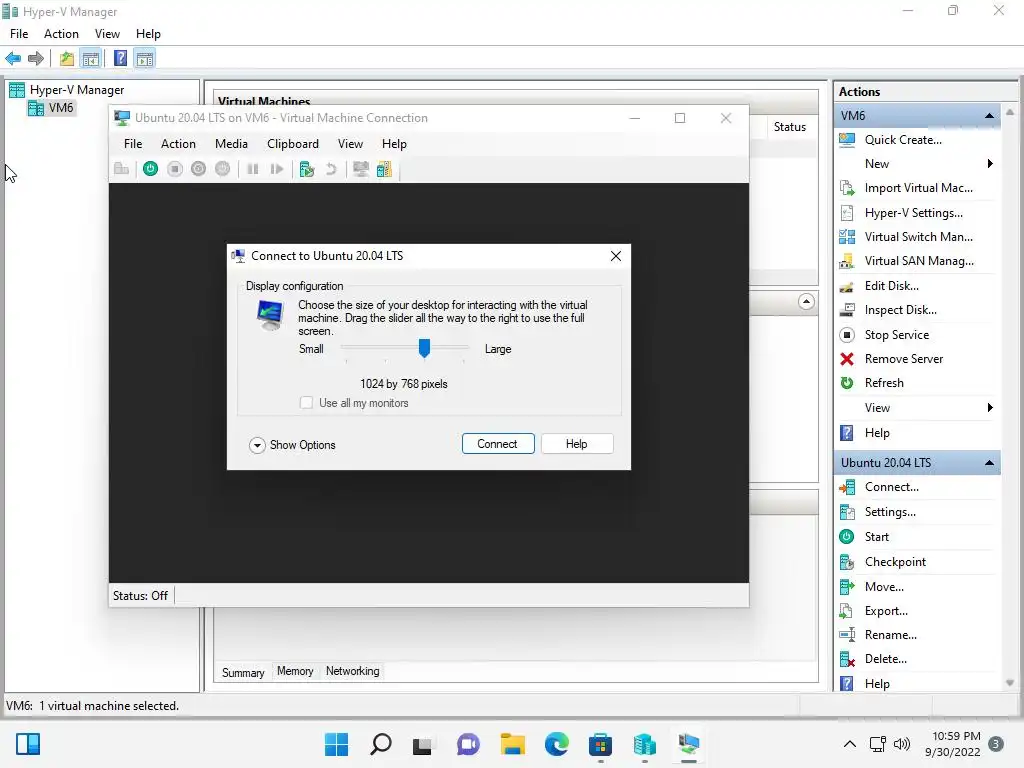
Task: Select Quick Create in Actions pane
Action: point(903,140)
